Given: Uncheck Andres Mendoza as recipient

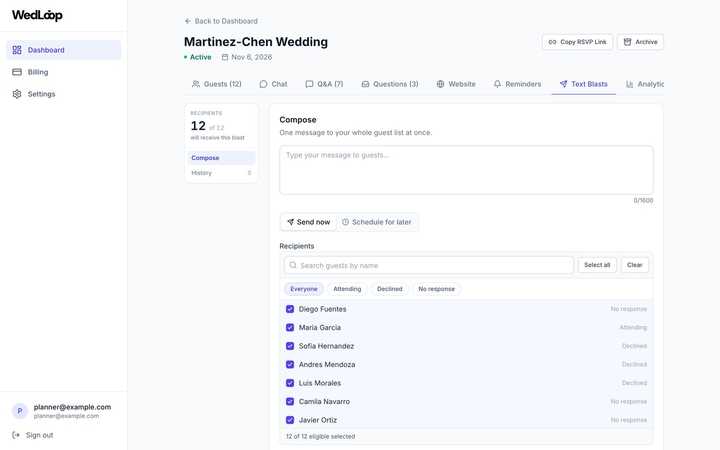Looking at the screenshot, I should pyautogui.click(x=290, y=364).
